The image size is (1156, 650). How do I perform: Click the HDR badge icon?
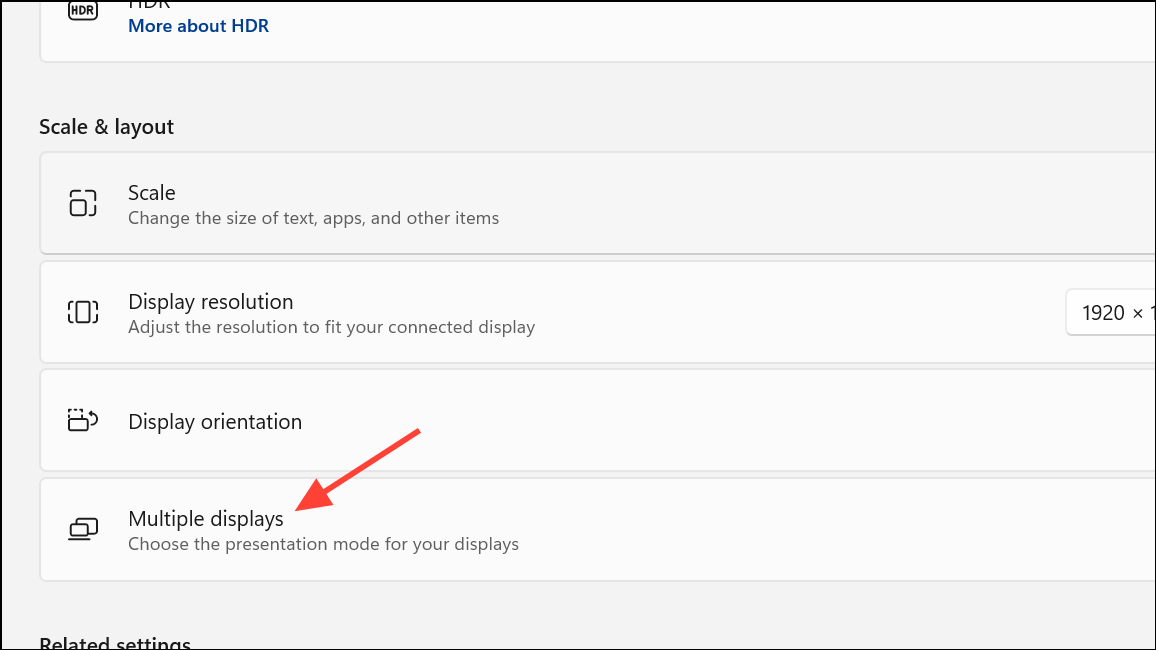pyautogui.click(x=82, y=11)
